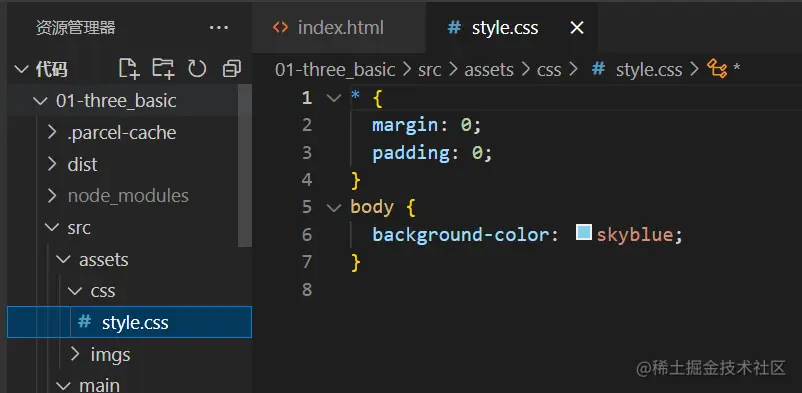
Task: Open the skyblue color swatch picker
Action: point(584,232)
